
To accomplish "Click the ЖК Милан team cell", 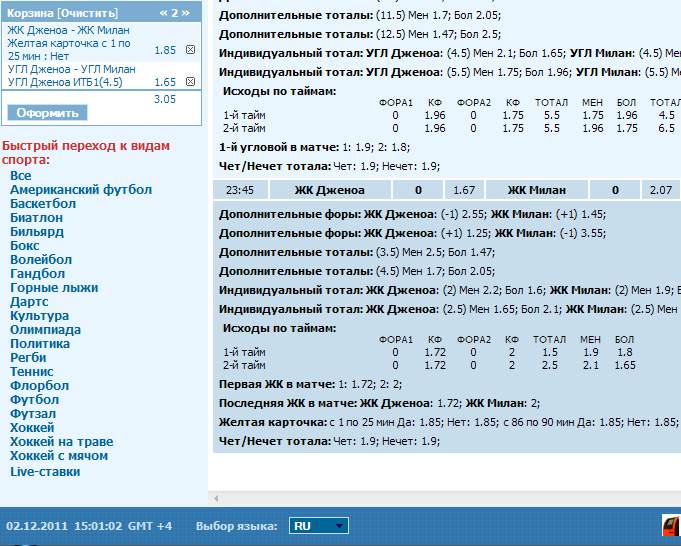I will (537, 190).
